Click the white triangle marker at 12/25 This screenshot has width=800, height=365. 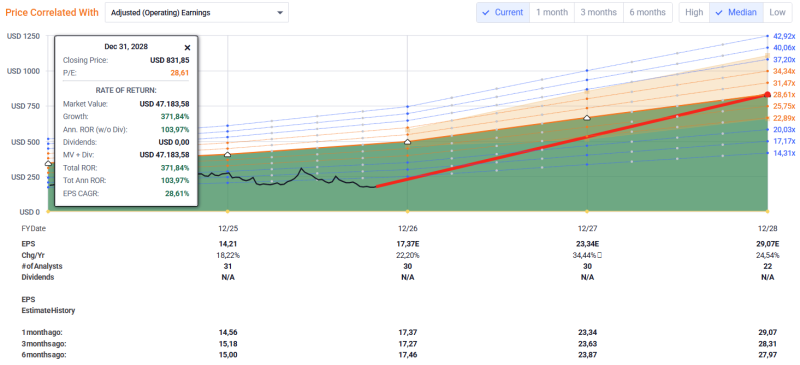pyautogui.click(x=228, y=154)
